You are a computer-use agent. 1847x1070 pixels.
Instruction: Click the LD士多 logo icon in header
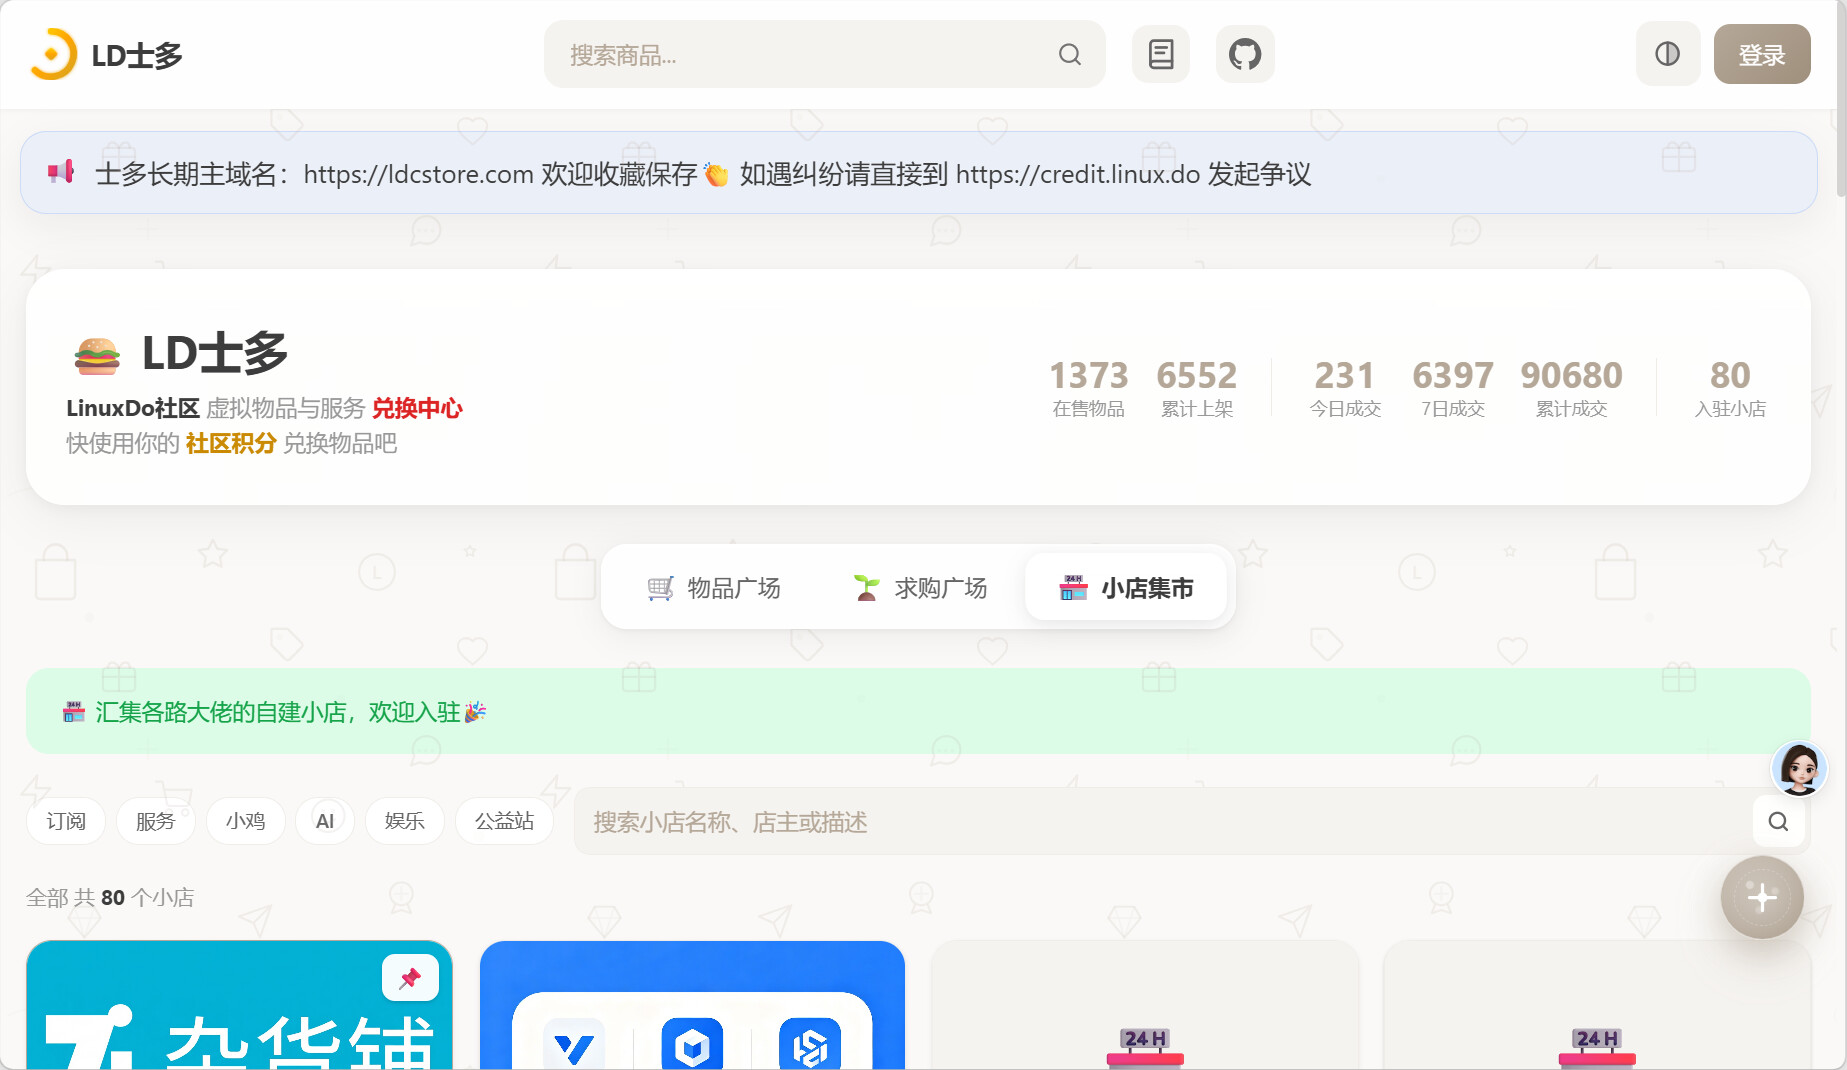coord(53,54)
